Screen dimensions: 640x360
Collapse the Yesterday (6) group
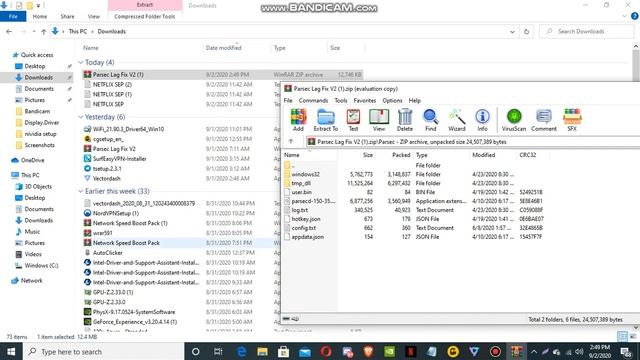click(80, 117)
